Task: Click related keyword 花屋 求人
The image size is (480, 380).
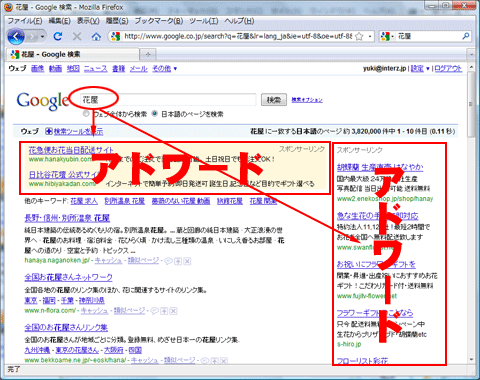Action: [84, 201]
